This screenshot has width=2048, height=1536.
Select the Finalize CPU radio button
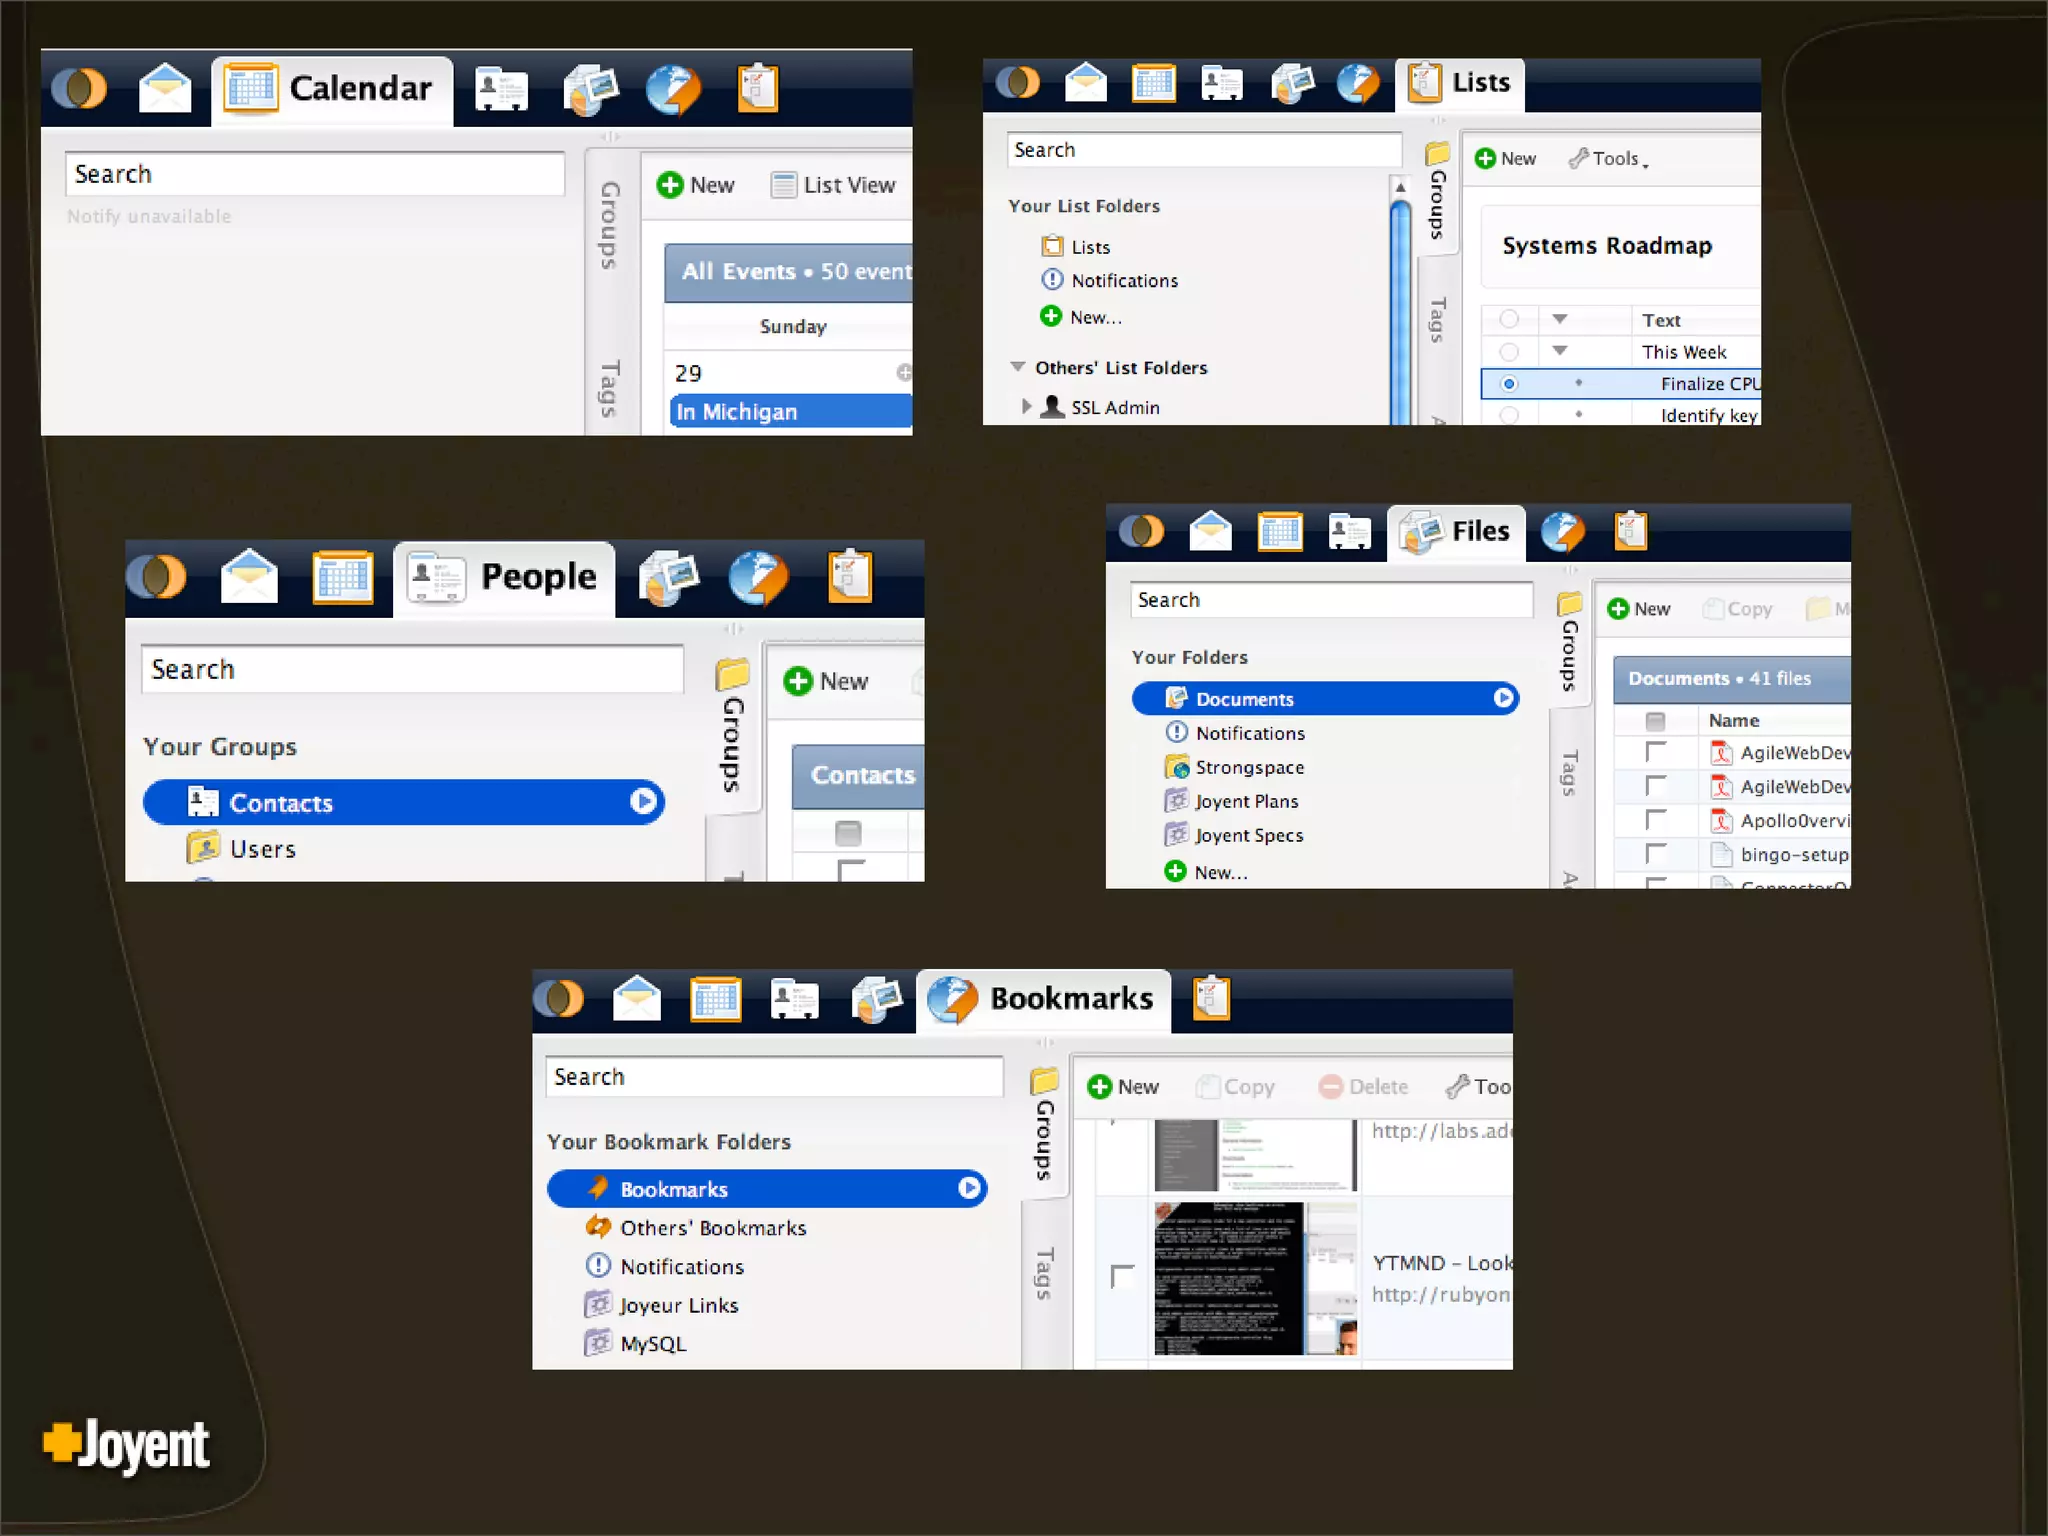click(x=1509, y=384)
